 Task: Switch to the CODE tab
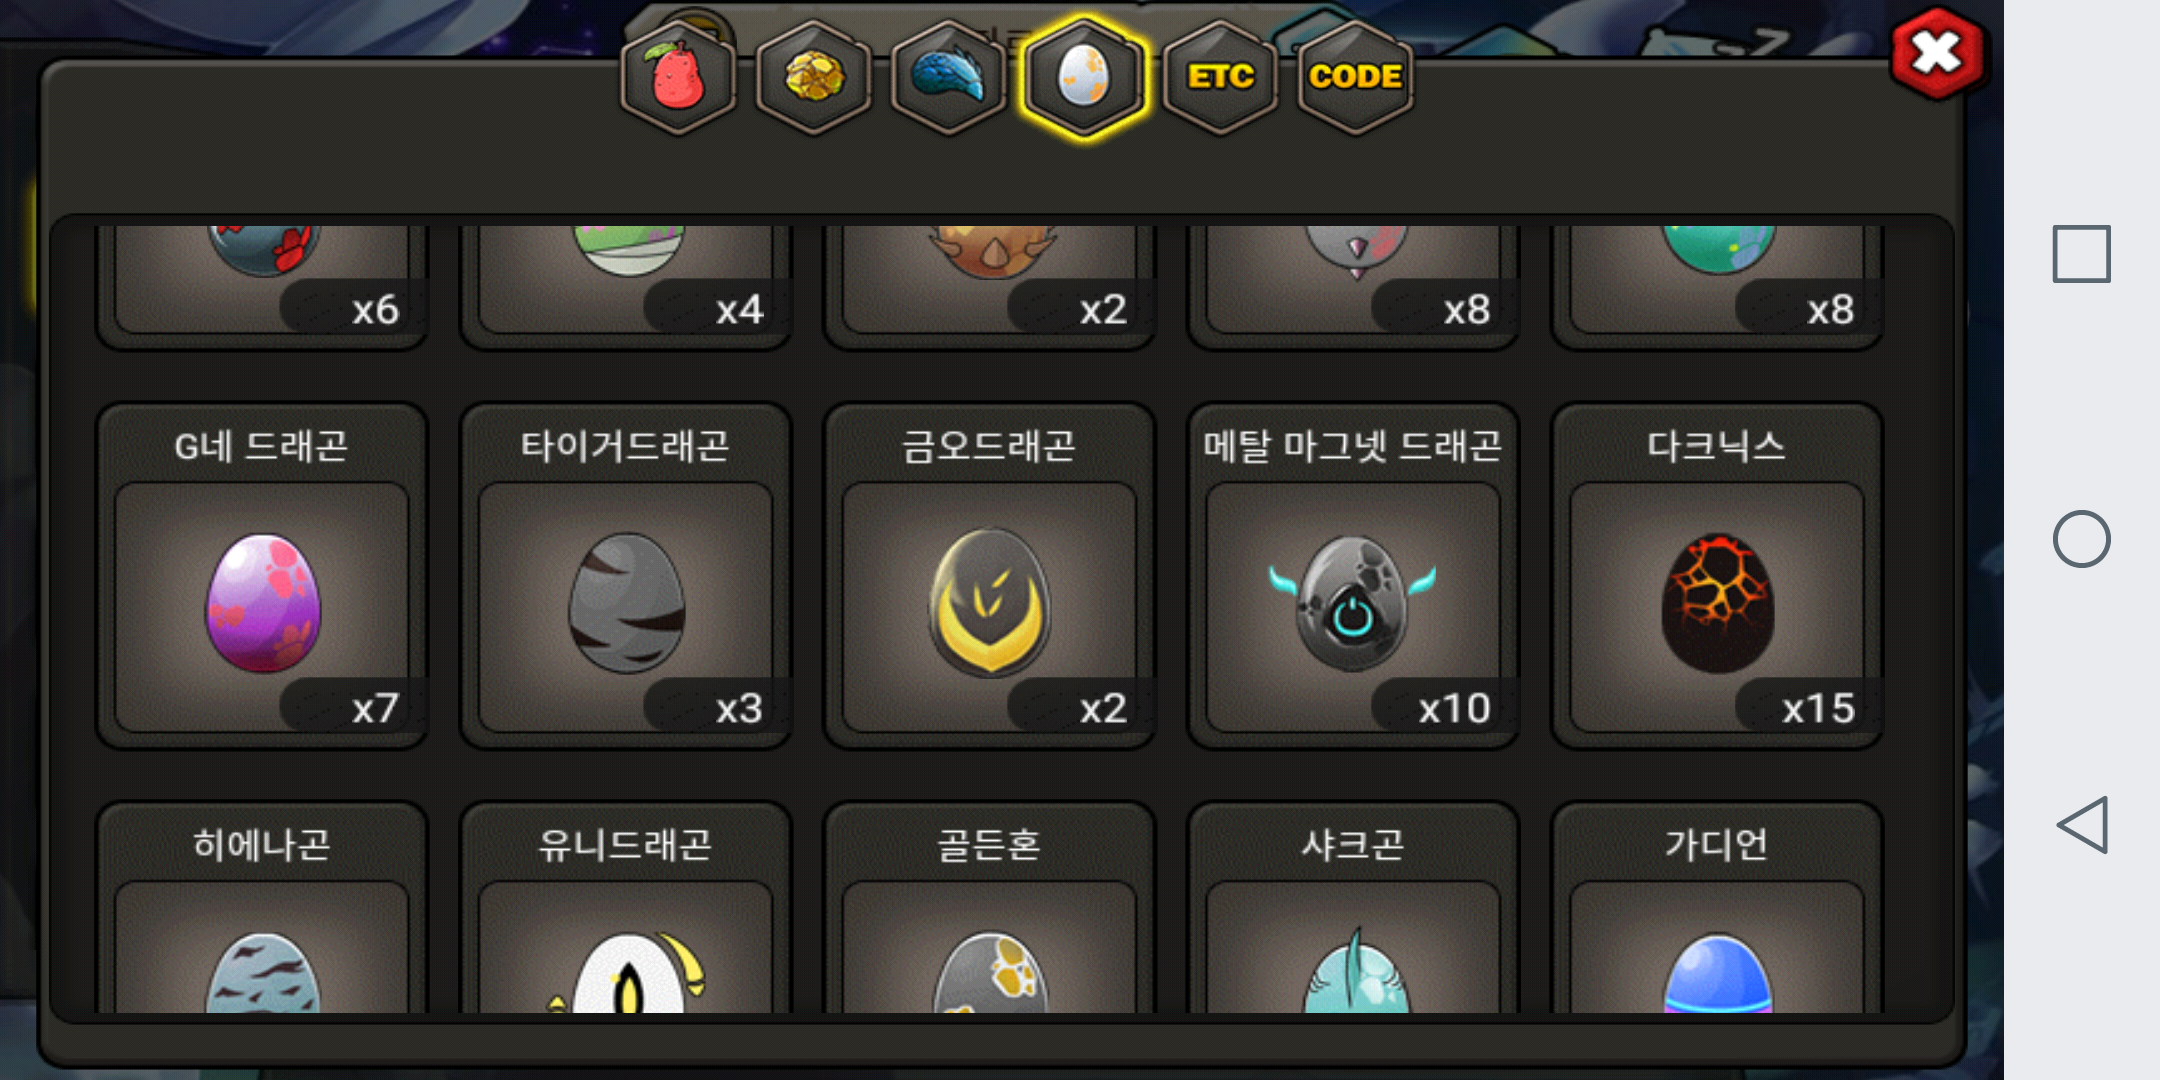click(1355, 77)
